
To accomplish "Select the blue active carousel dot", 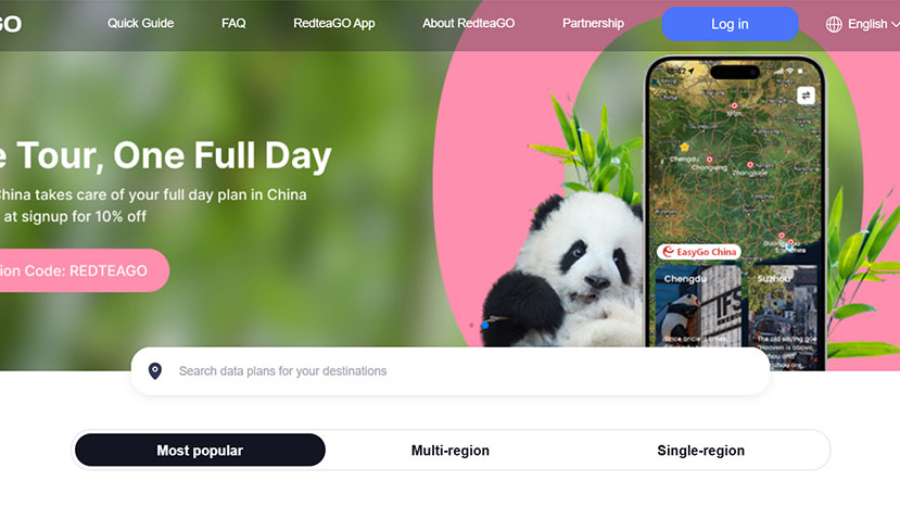I will (x=485, y=325).
